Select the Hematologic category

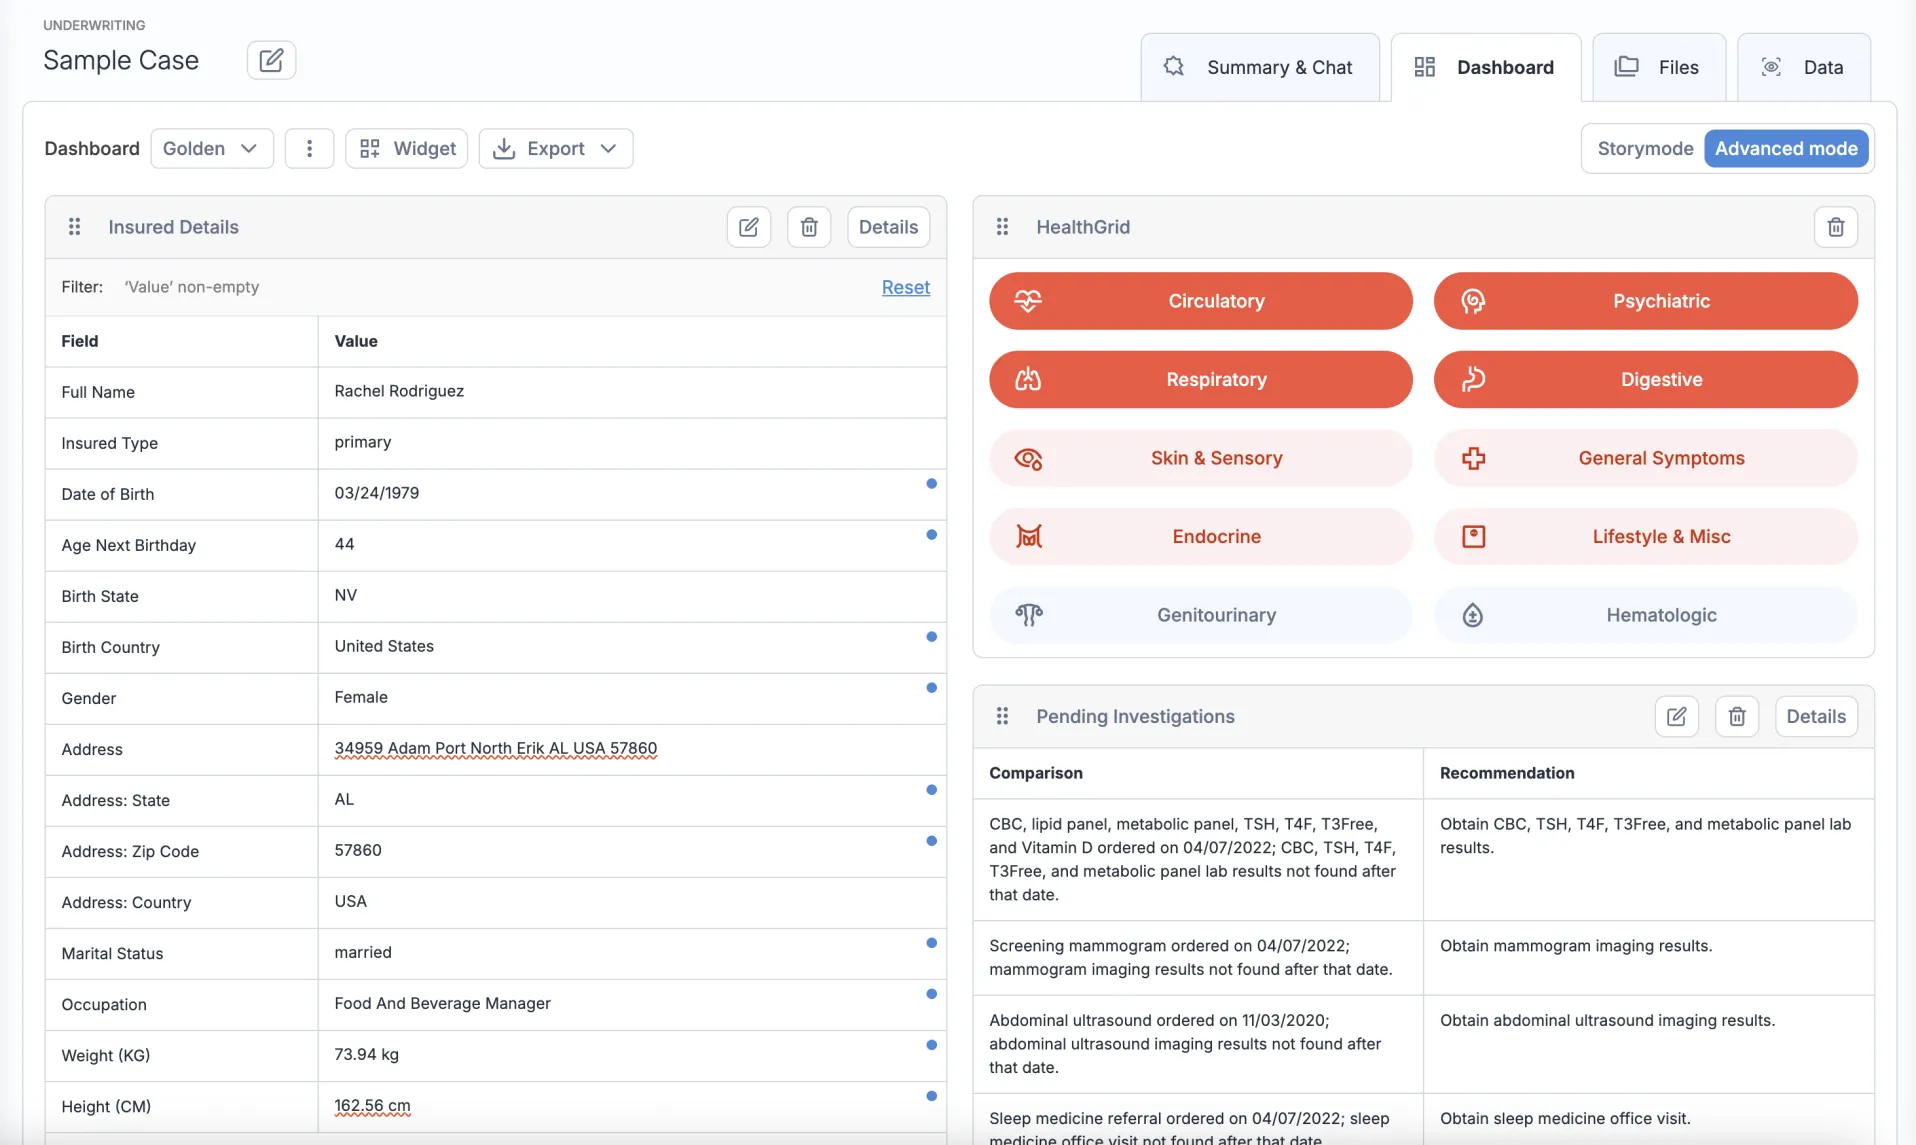tap(1645, 615)
